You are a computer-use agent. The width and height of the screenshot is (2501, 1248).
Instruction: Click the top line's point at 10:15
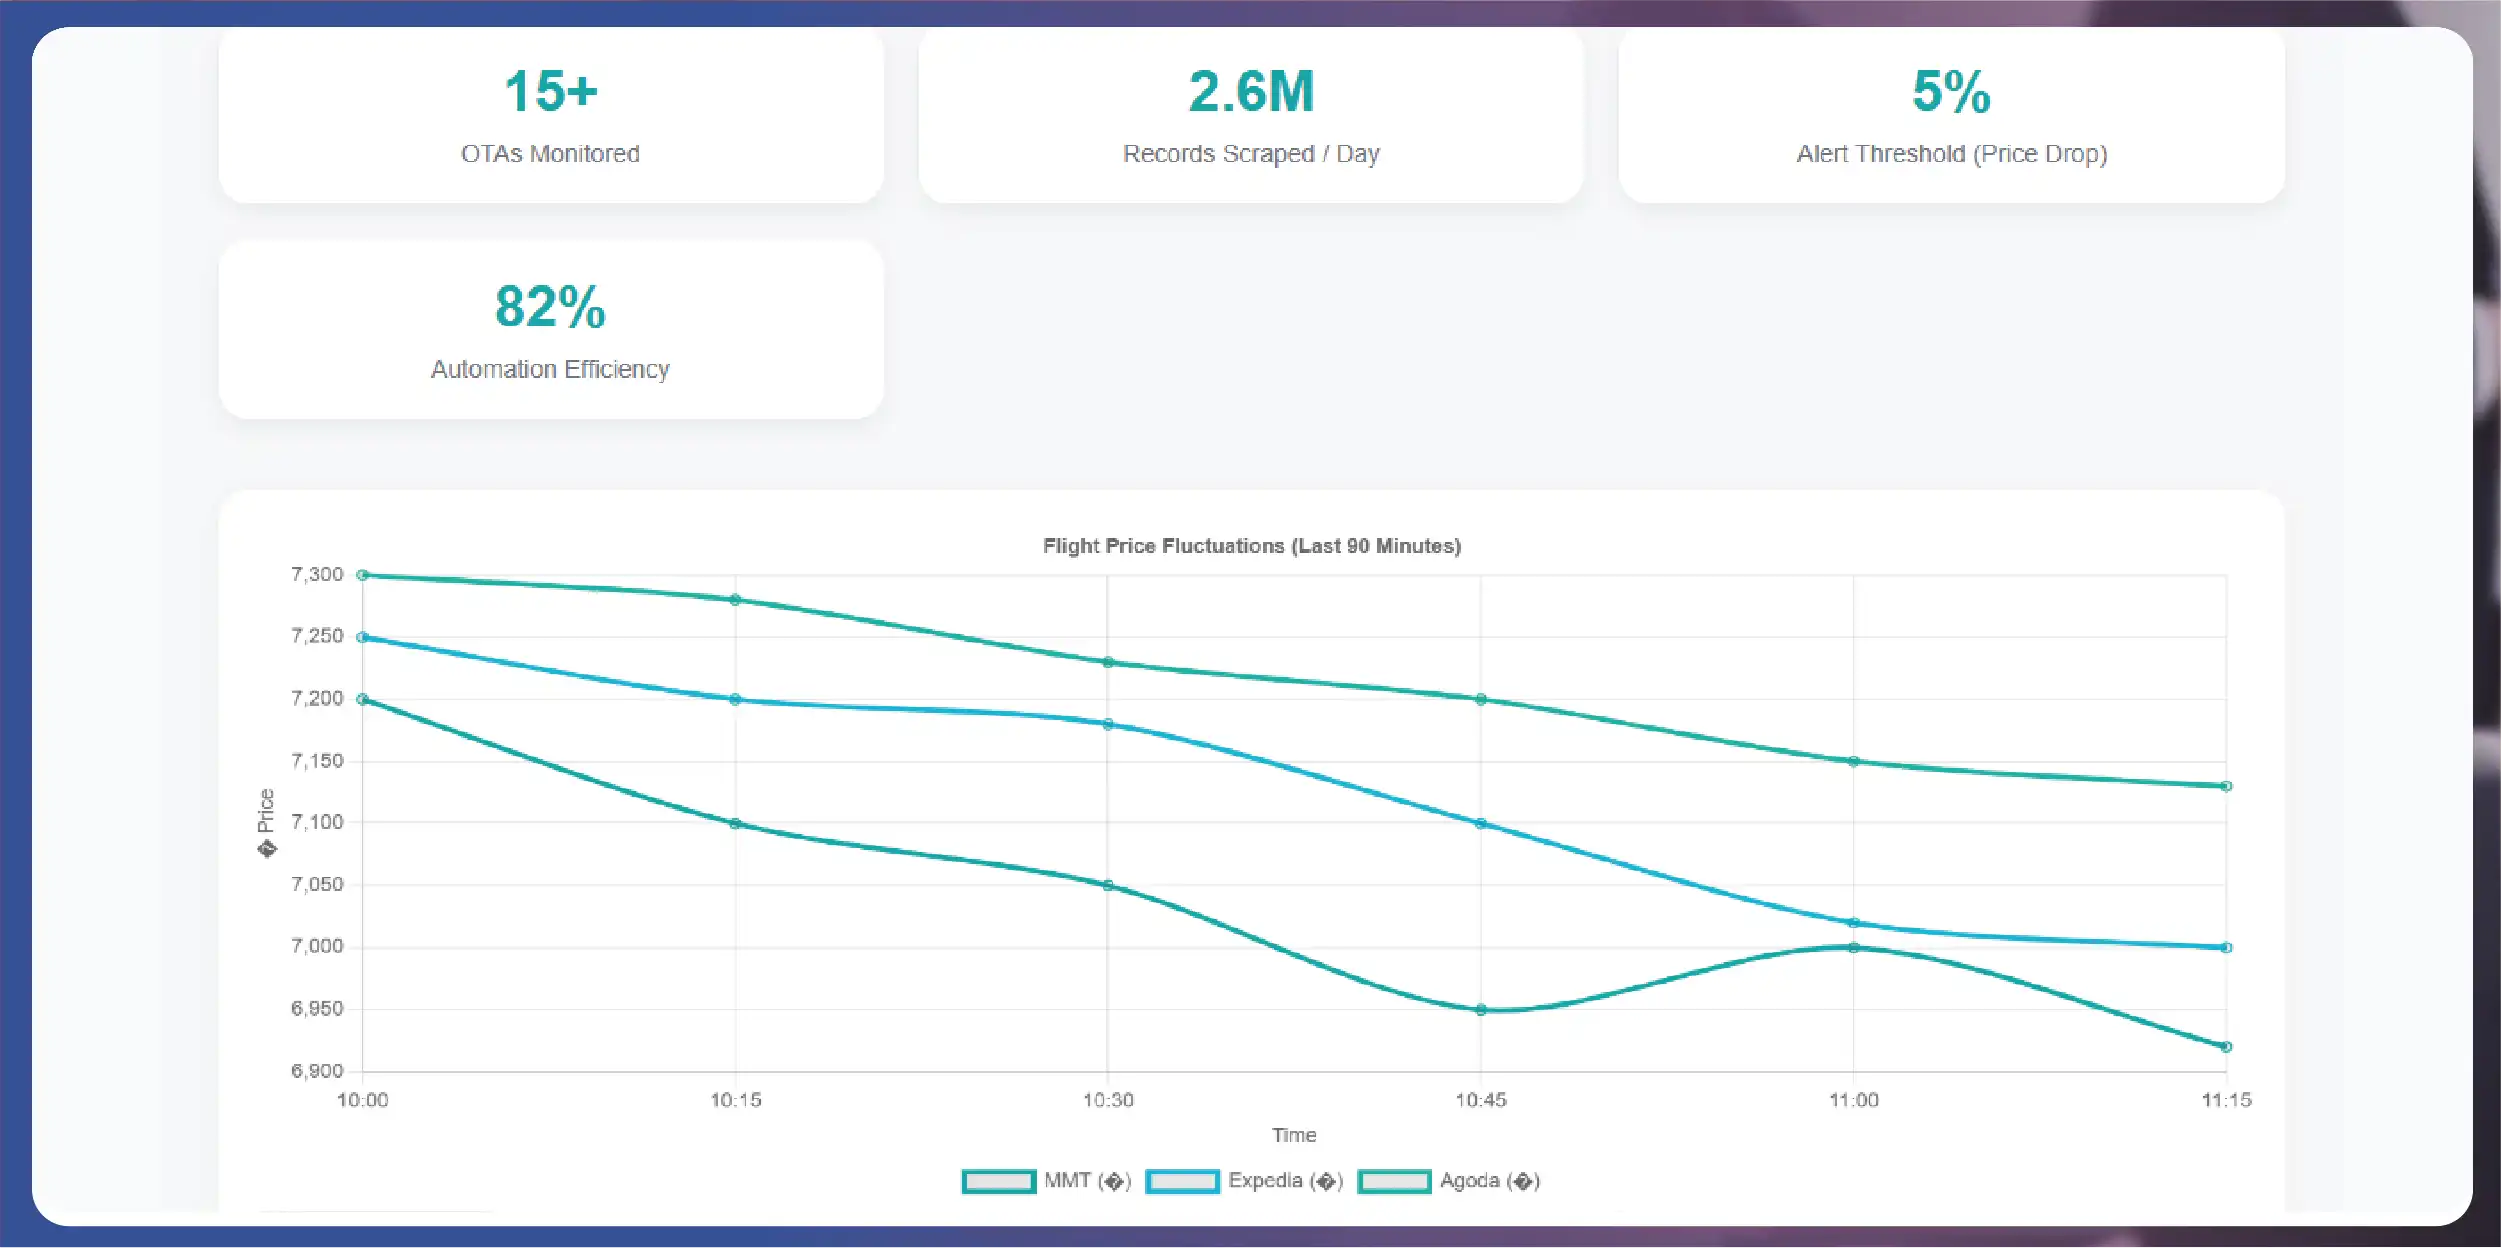[735, 600]
